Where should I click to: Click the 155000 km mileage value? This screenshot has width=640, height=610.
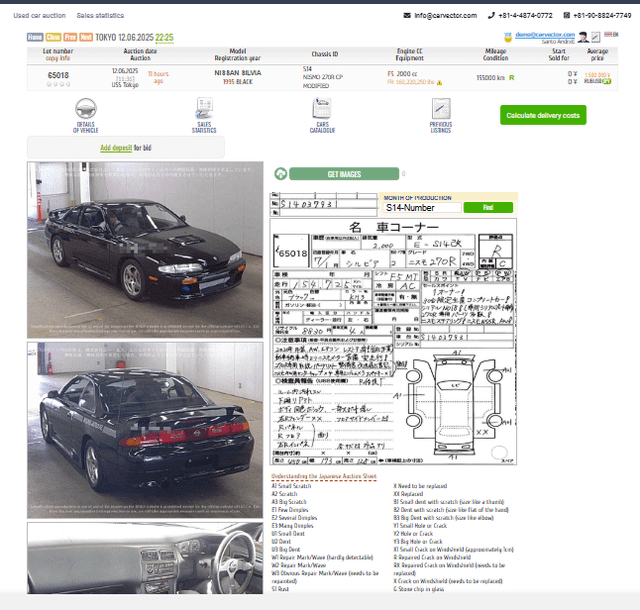click(x=491, y=78)
